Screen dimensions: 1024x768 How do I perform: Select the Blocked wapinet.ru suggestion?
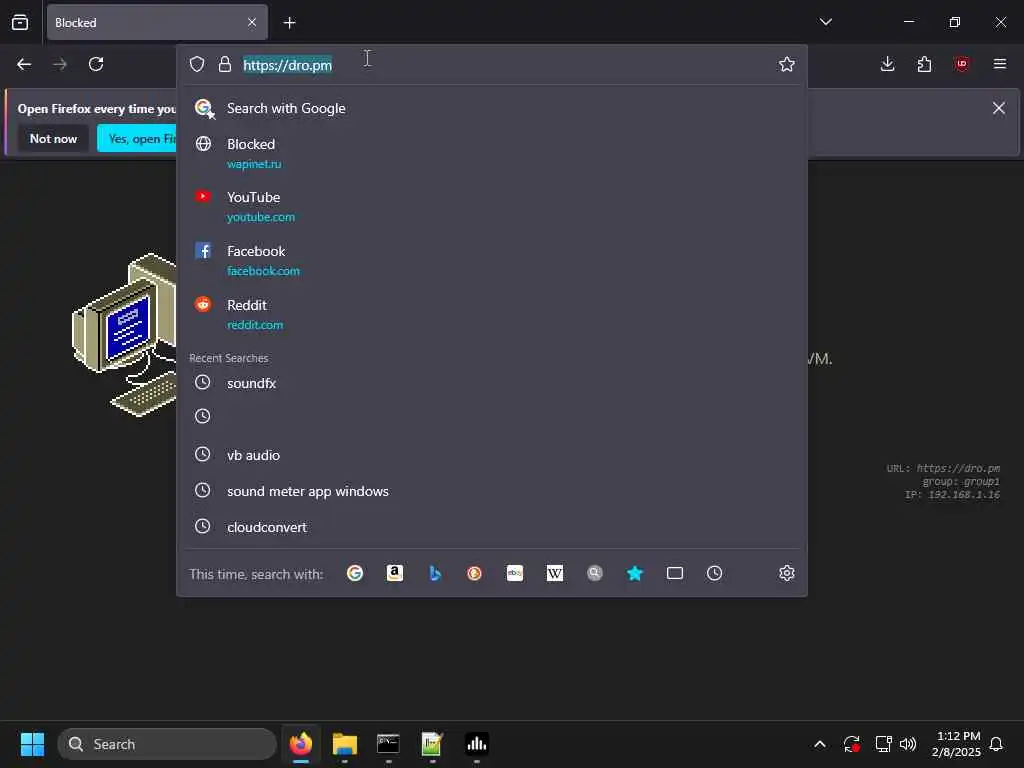coord(492,153)
